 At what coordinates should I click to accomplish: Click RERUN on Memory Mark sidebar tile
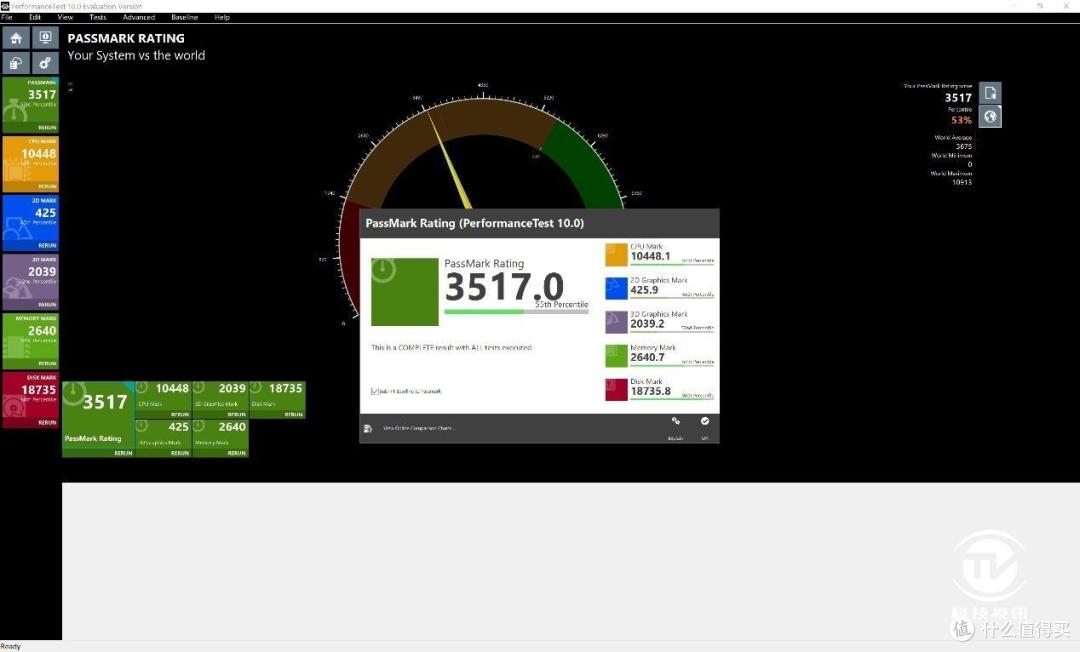click(48, 364)
